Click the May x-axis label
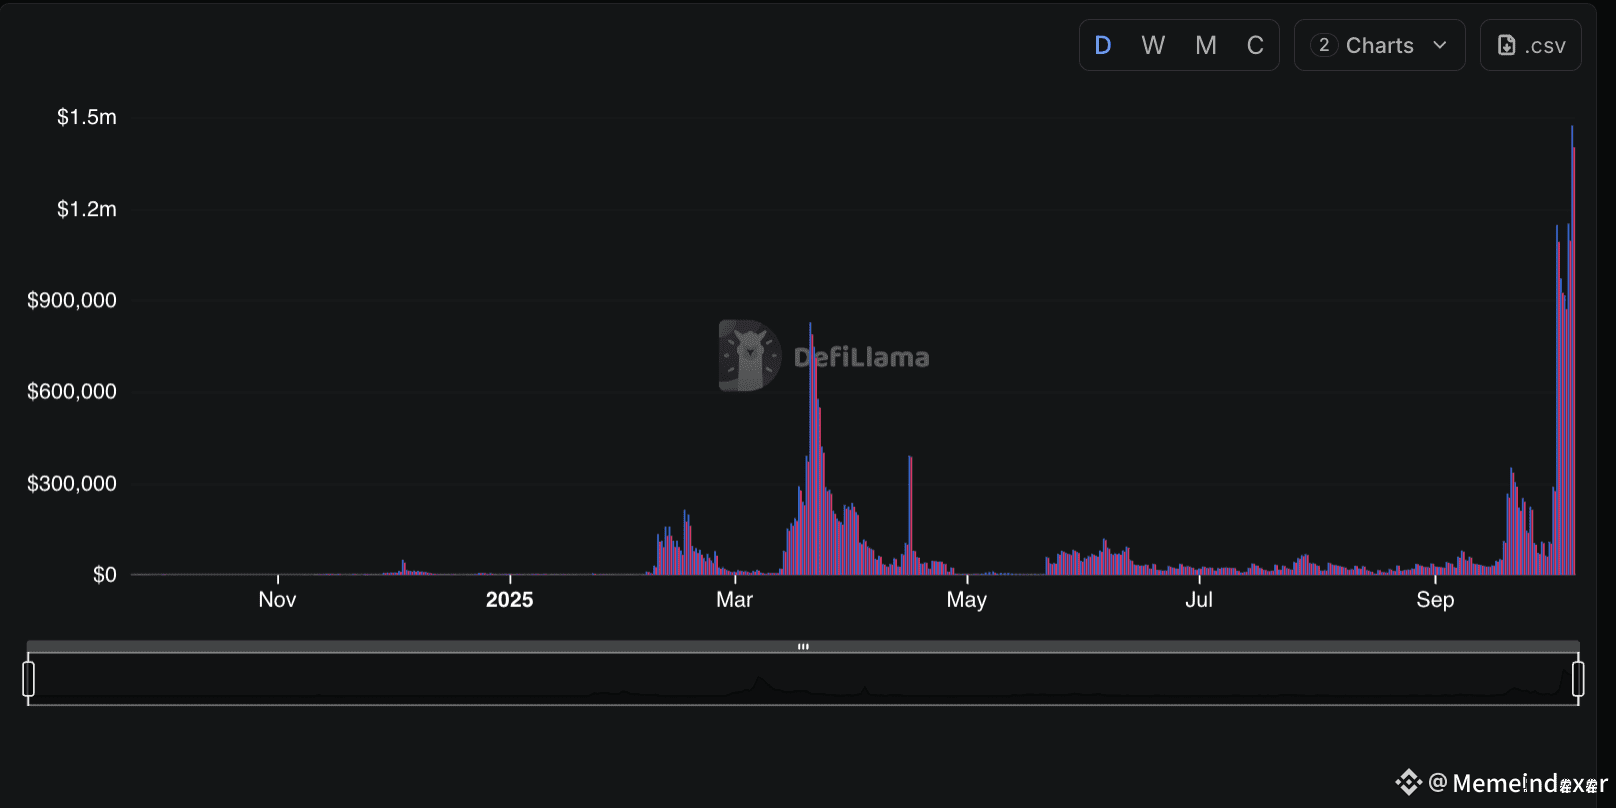This screenshot has height=808, width=1616. (967, 599)
